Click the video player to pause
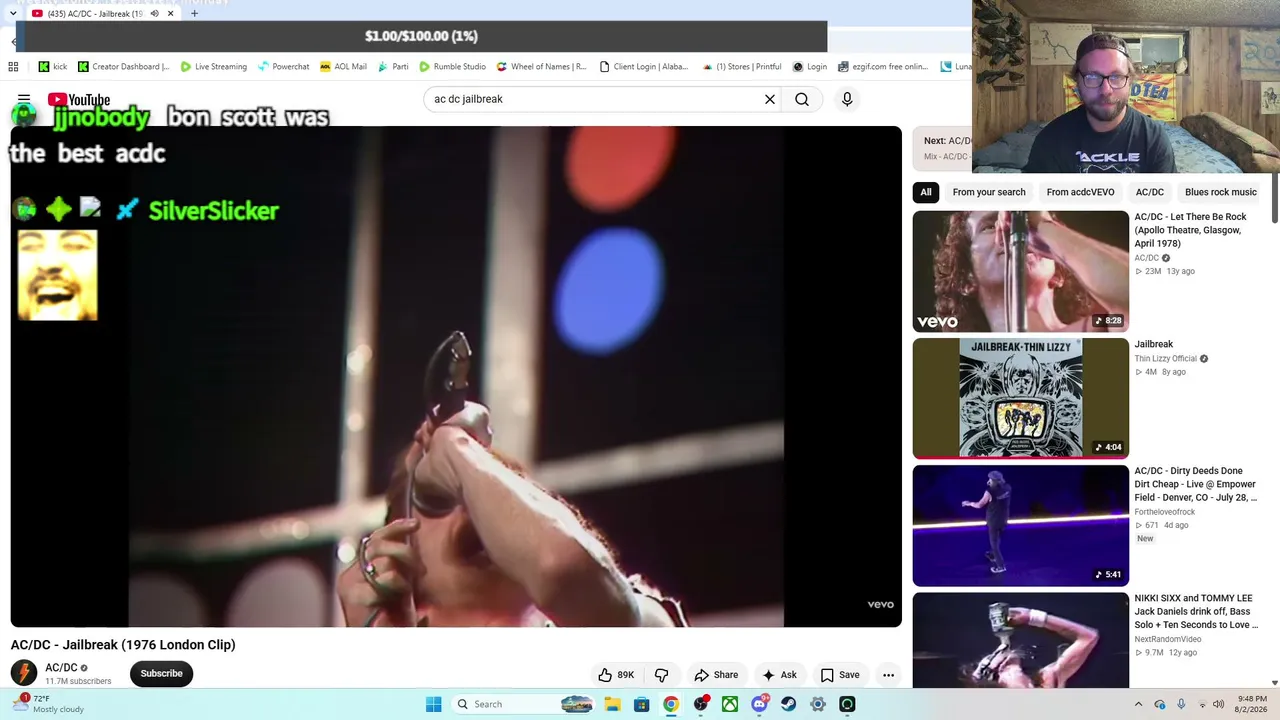The height and width of the screenshot is (720, 1280). (x=456, y=376)
